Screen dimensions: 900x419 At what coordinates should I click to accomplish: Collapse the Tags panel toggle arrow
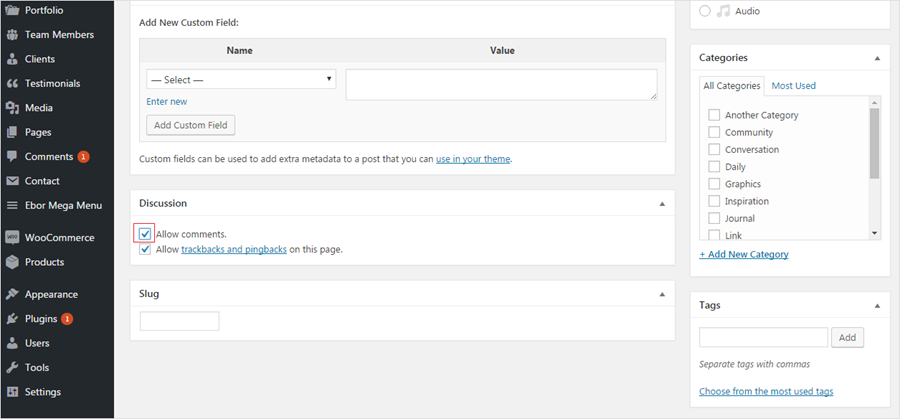tap(877, 306)
